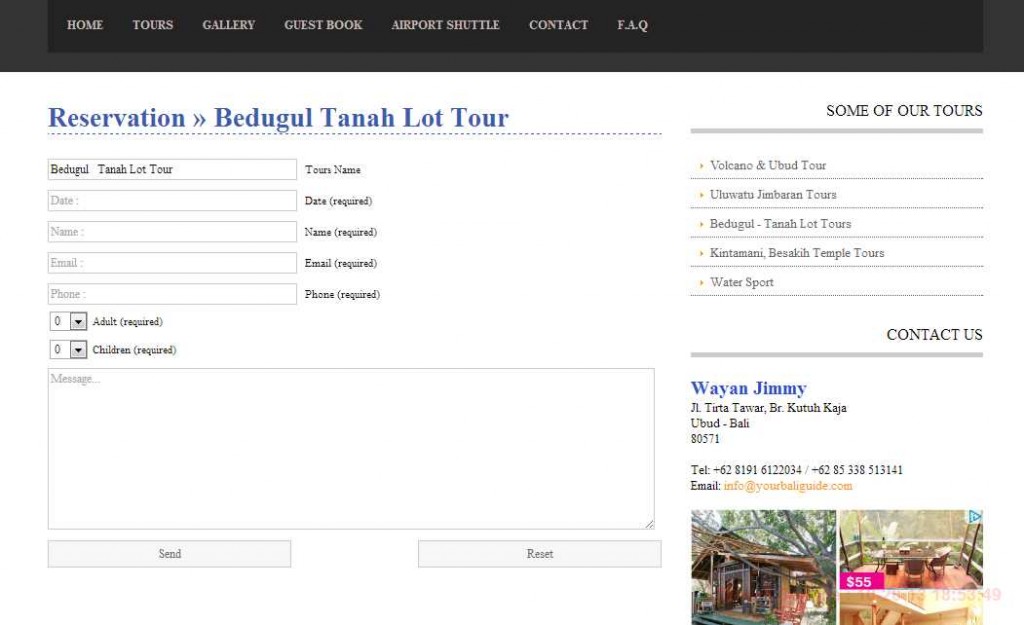Go to the Tours menu page

[x=153, y=25]
